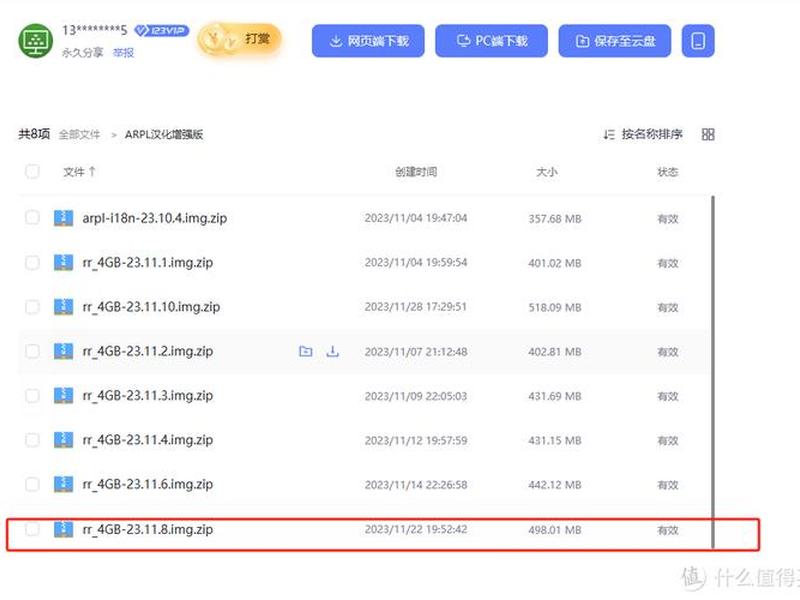Check the box for rr_4GB-23.11.6.img.zip
Screen dimensions: 800x600
click(32, 484)
